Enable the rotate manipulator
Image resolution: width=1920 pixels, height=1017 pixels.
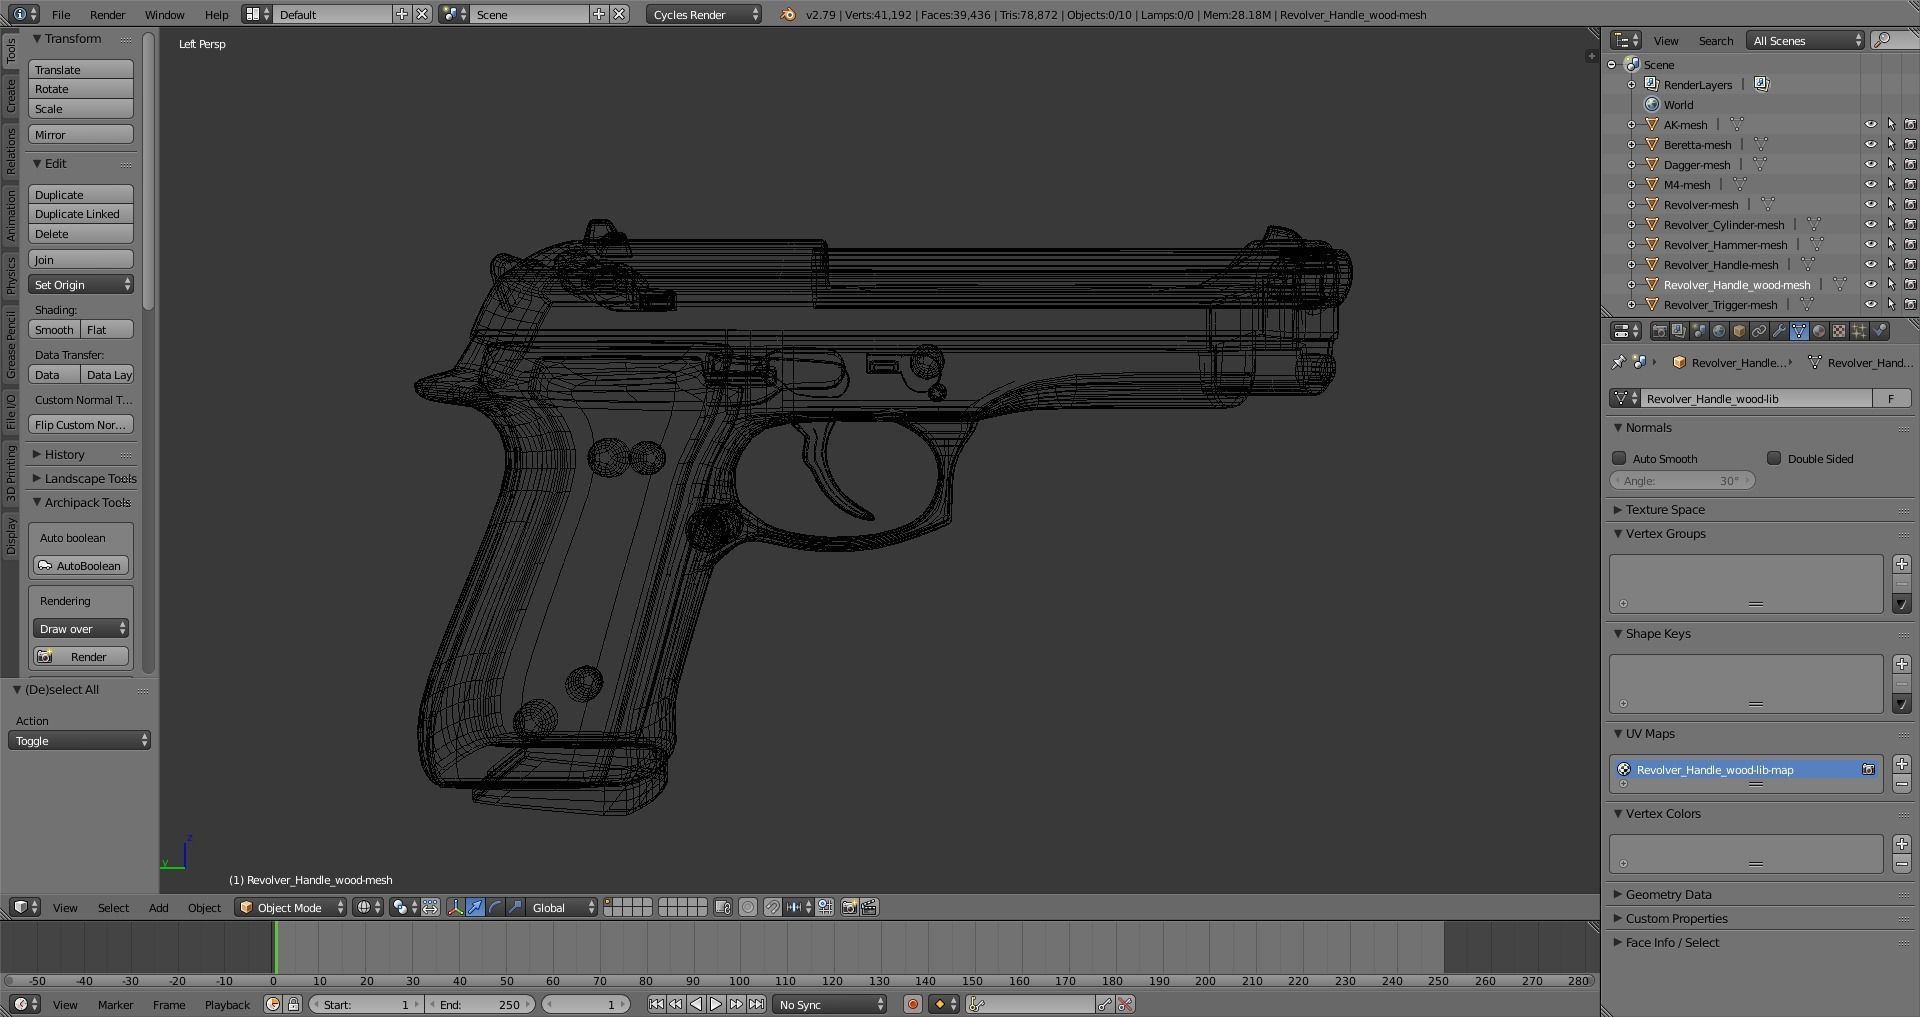(x=495, y=907)
